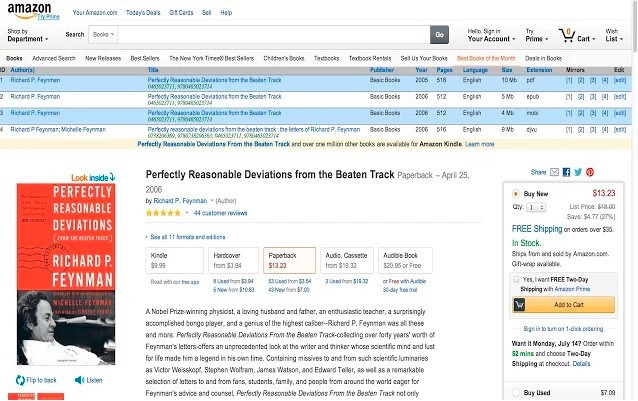Click Today's Deals in top bar
Viewport: 638px width, 401px height.
(x=143, y=13)
